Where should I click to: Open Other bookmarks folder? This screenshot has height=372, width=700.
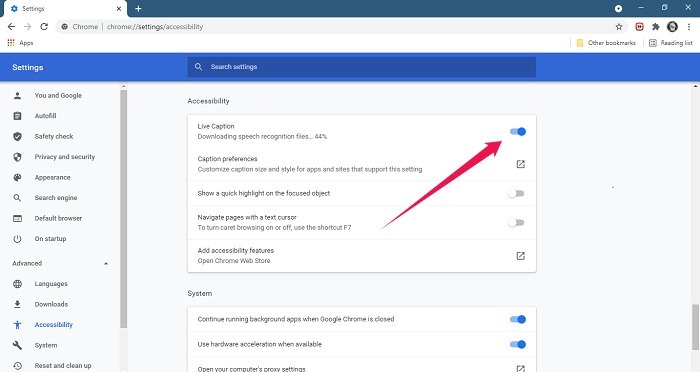(x=606, y=43)
